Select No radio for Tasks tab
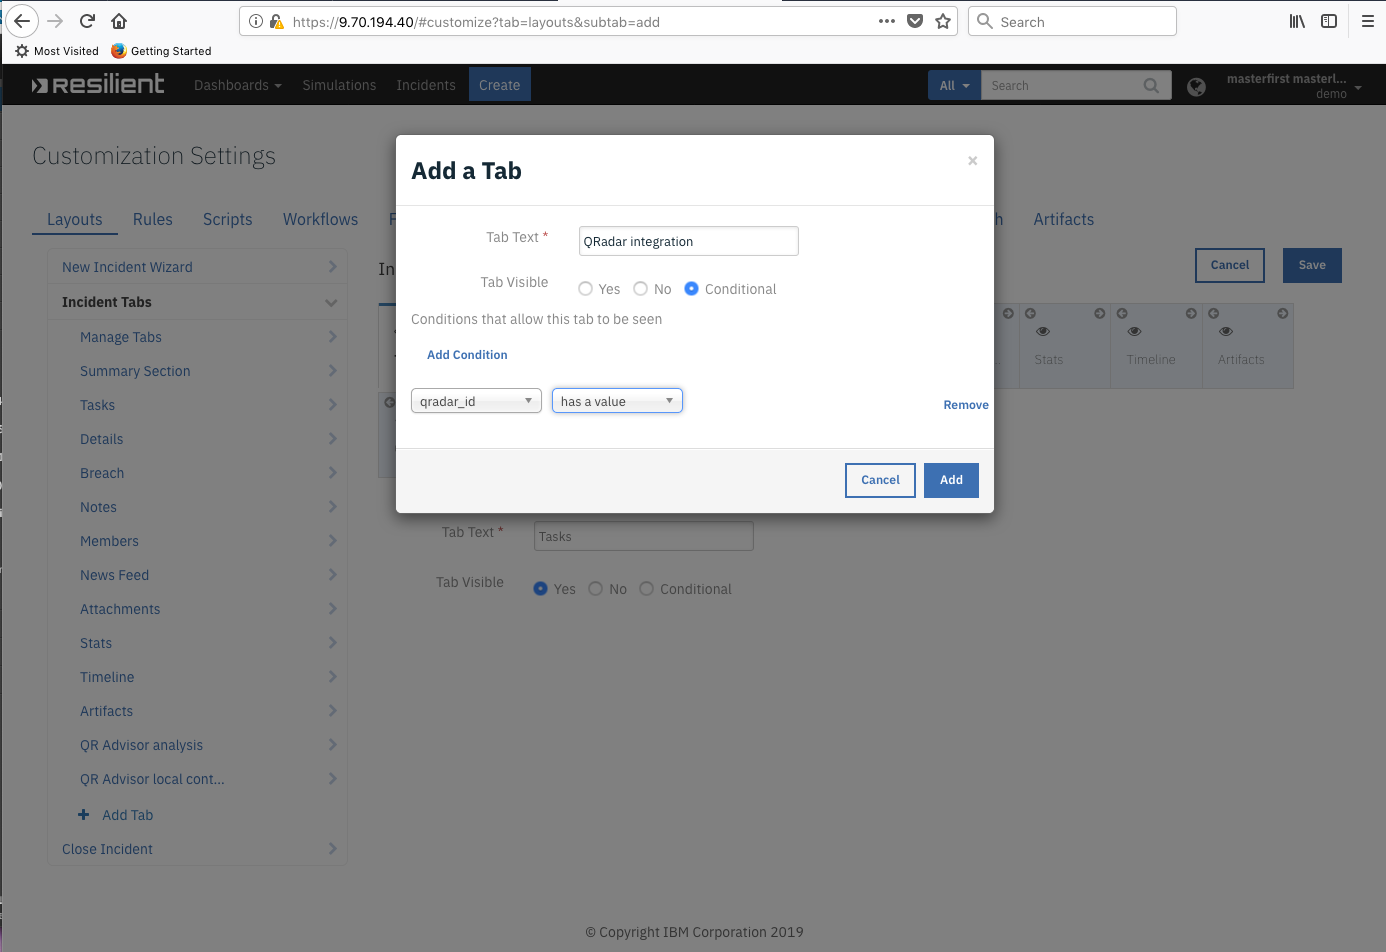The height and width of the screenshot is (952, 1386). 596,589
